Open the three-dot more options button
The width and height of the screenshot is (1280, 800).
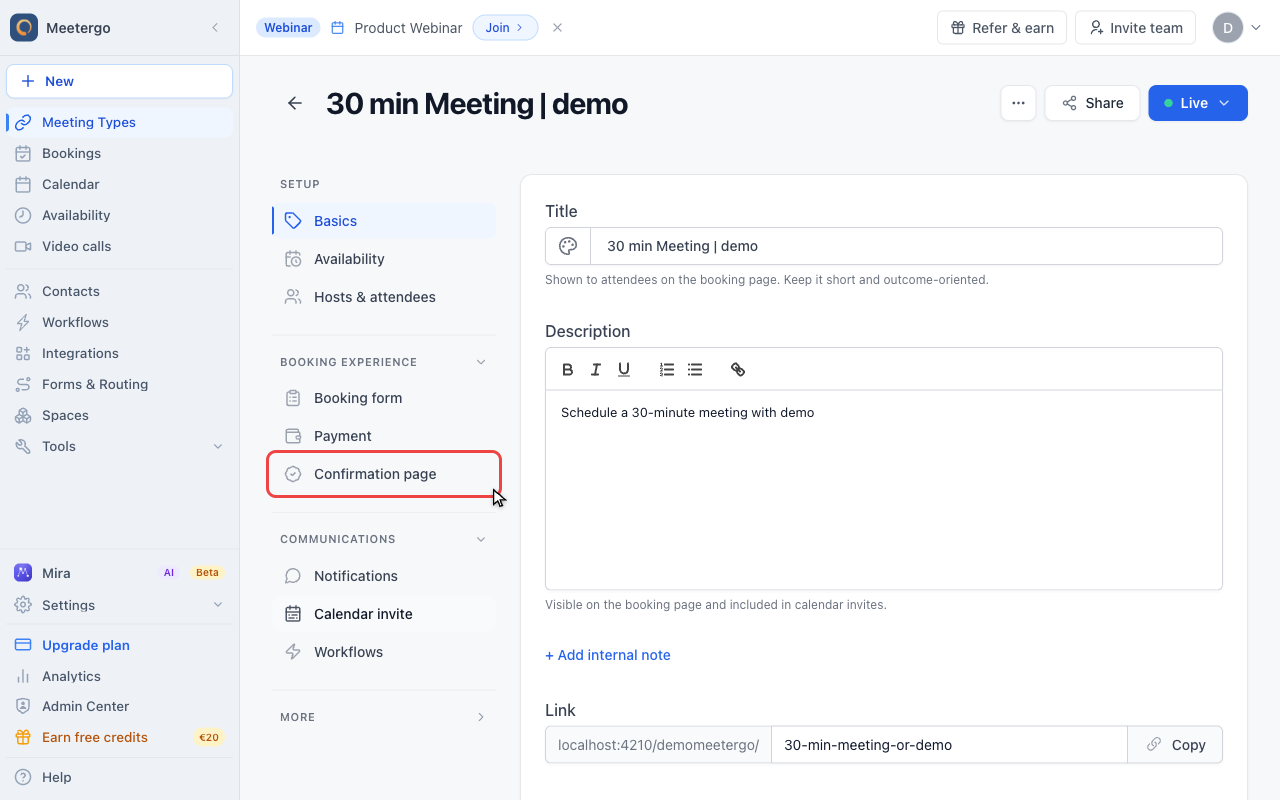(x=1018, y=103)
